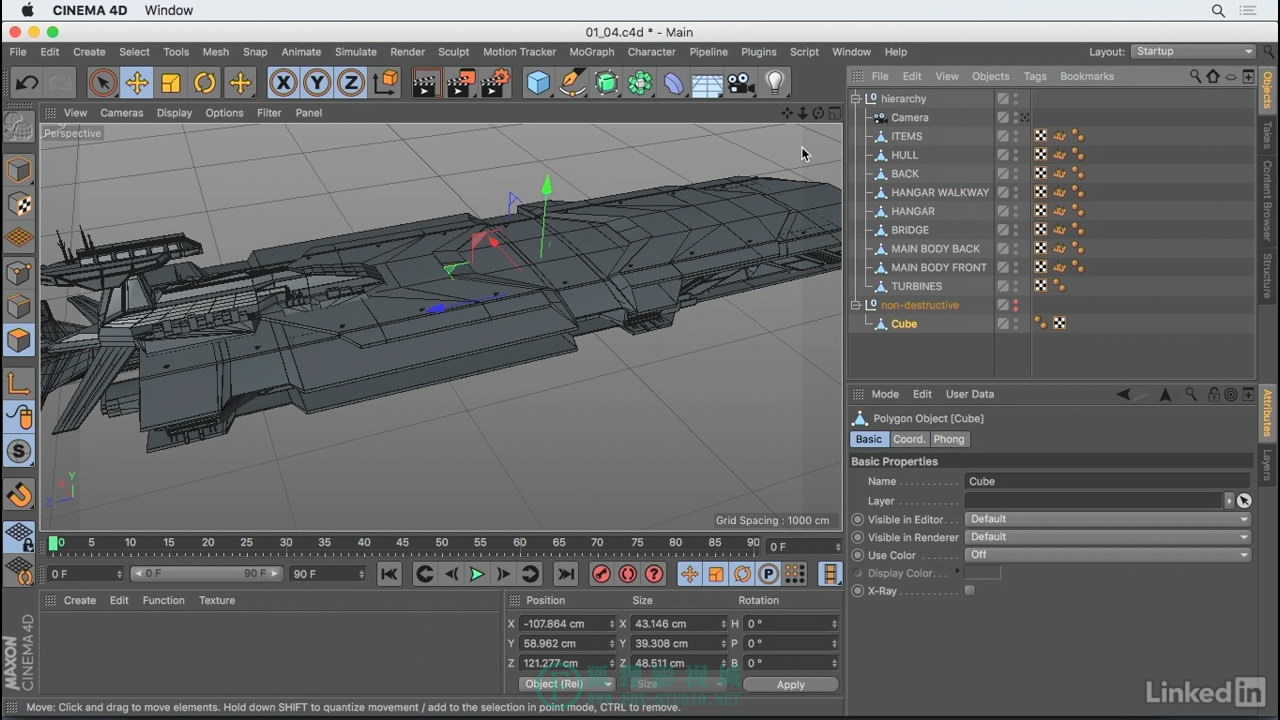Toggle Z axis lock
This screenshot has width=1280, height=720.
pyautogui.click(x=351, y=83)
